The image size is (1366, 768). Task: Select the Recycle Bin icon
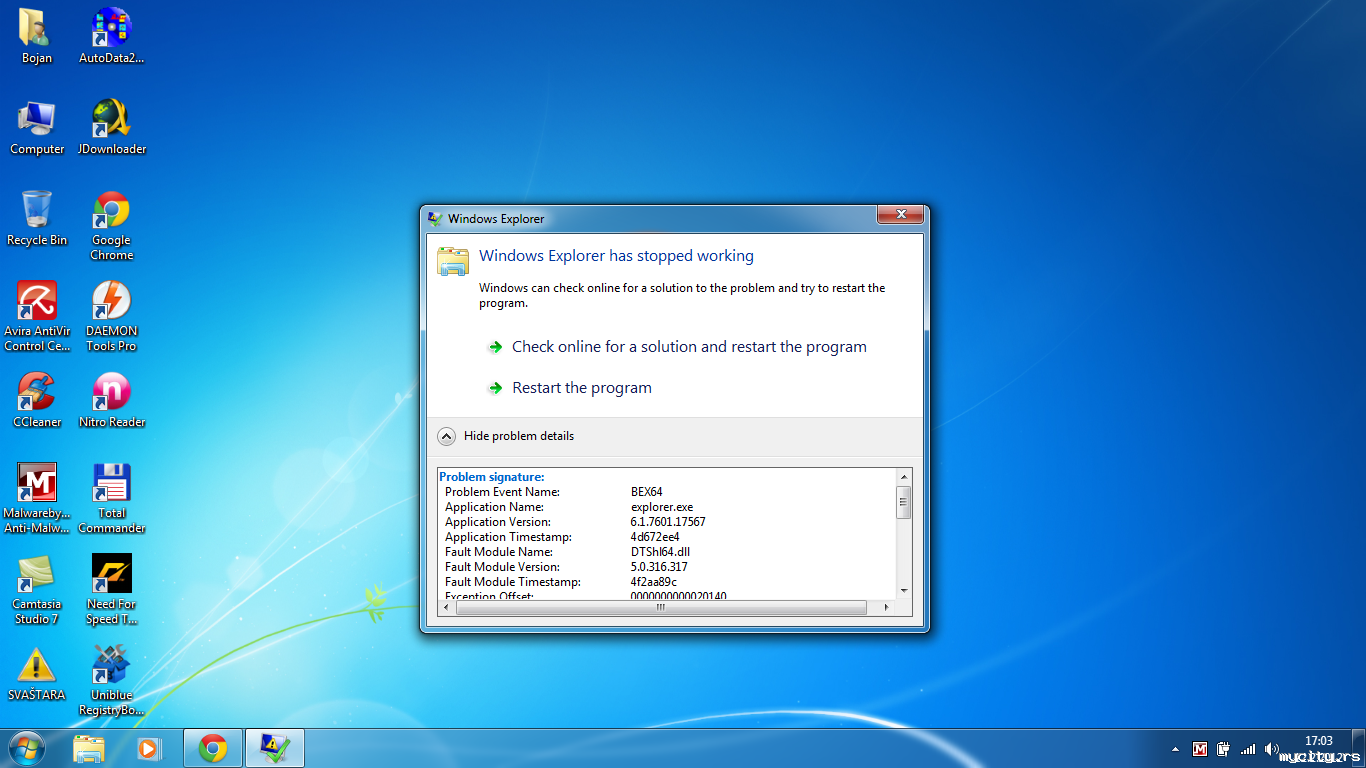(x=37, y=218)
